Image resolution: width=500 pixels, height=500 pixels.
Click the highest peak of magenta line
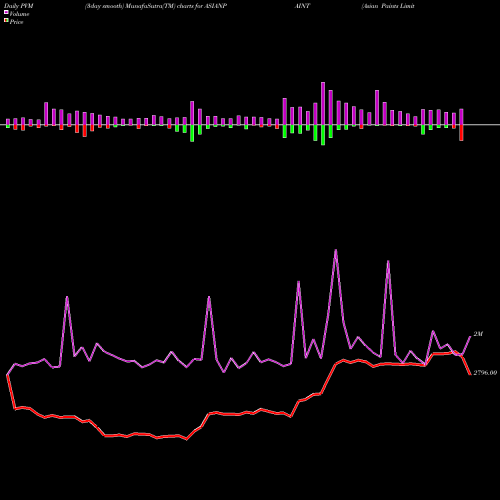coord(335,250)
